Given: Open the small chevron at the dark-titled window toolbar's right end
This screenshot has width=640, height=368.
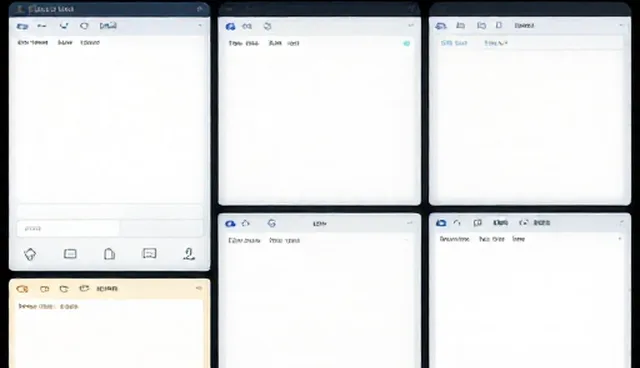Looking at the screenshot, I should tap(200, 25).
